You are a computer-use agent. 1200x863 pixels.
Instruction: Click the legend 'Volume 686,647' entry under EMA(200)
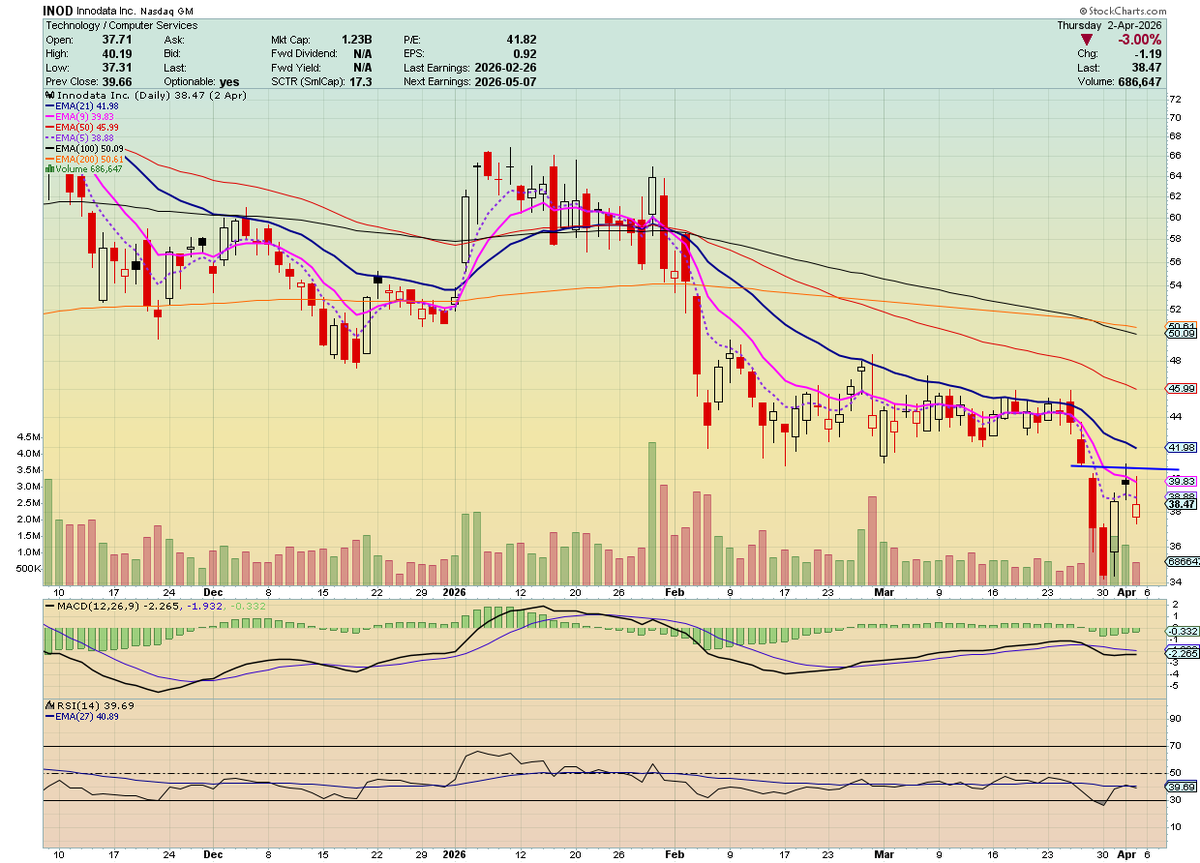(x=83, y=169)
